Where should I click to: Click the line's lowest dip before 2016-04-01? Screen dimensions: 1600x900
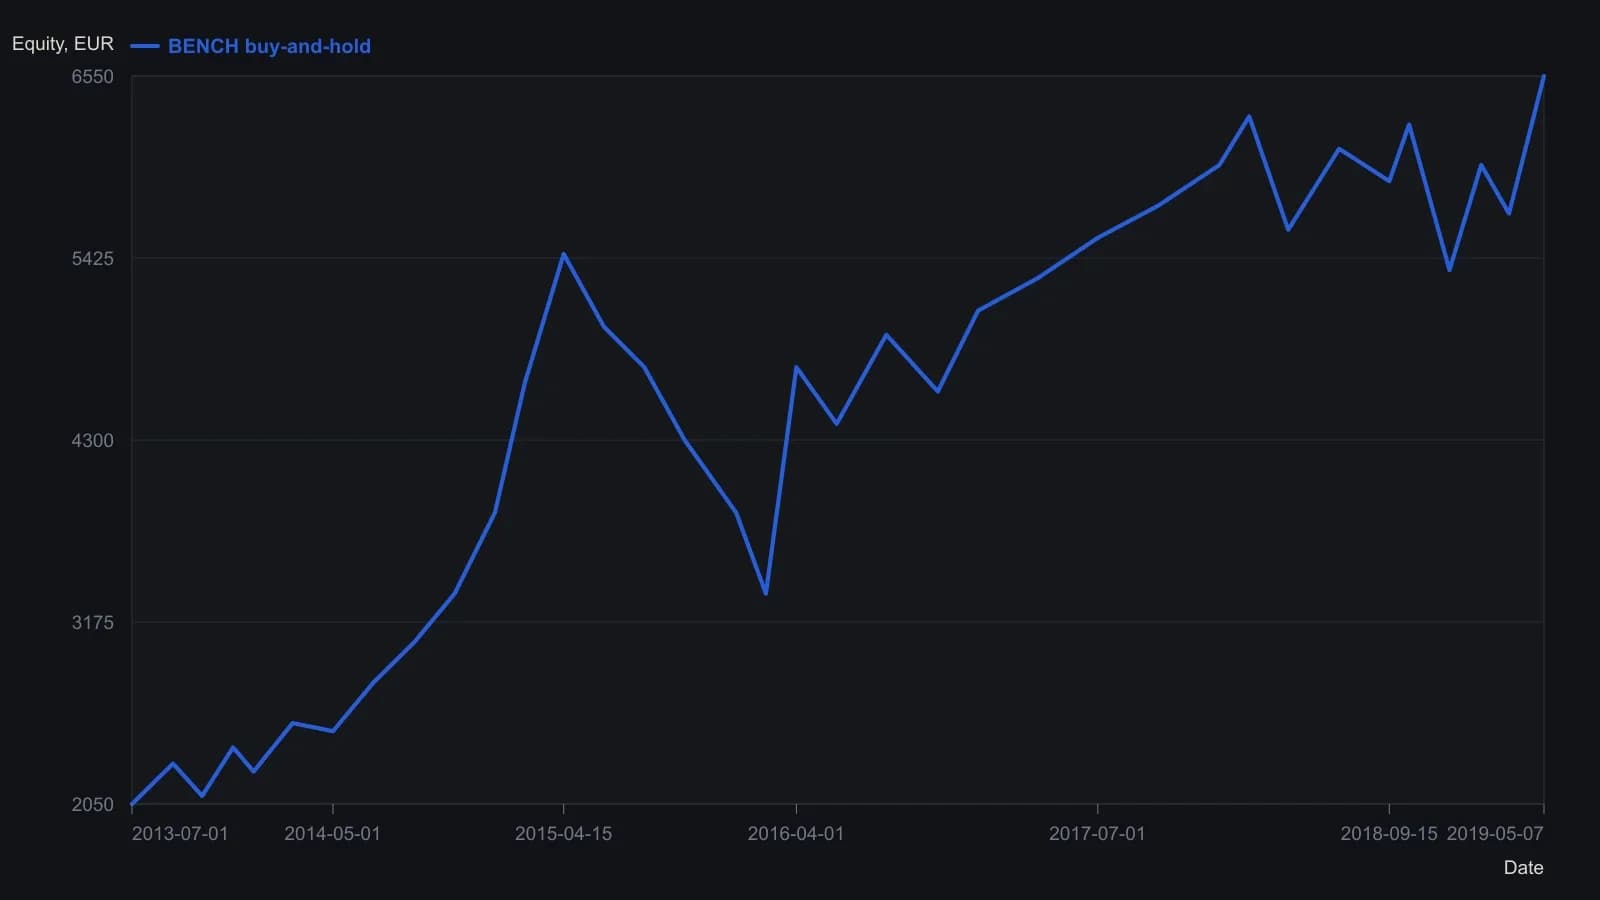[x=766, y=594]
